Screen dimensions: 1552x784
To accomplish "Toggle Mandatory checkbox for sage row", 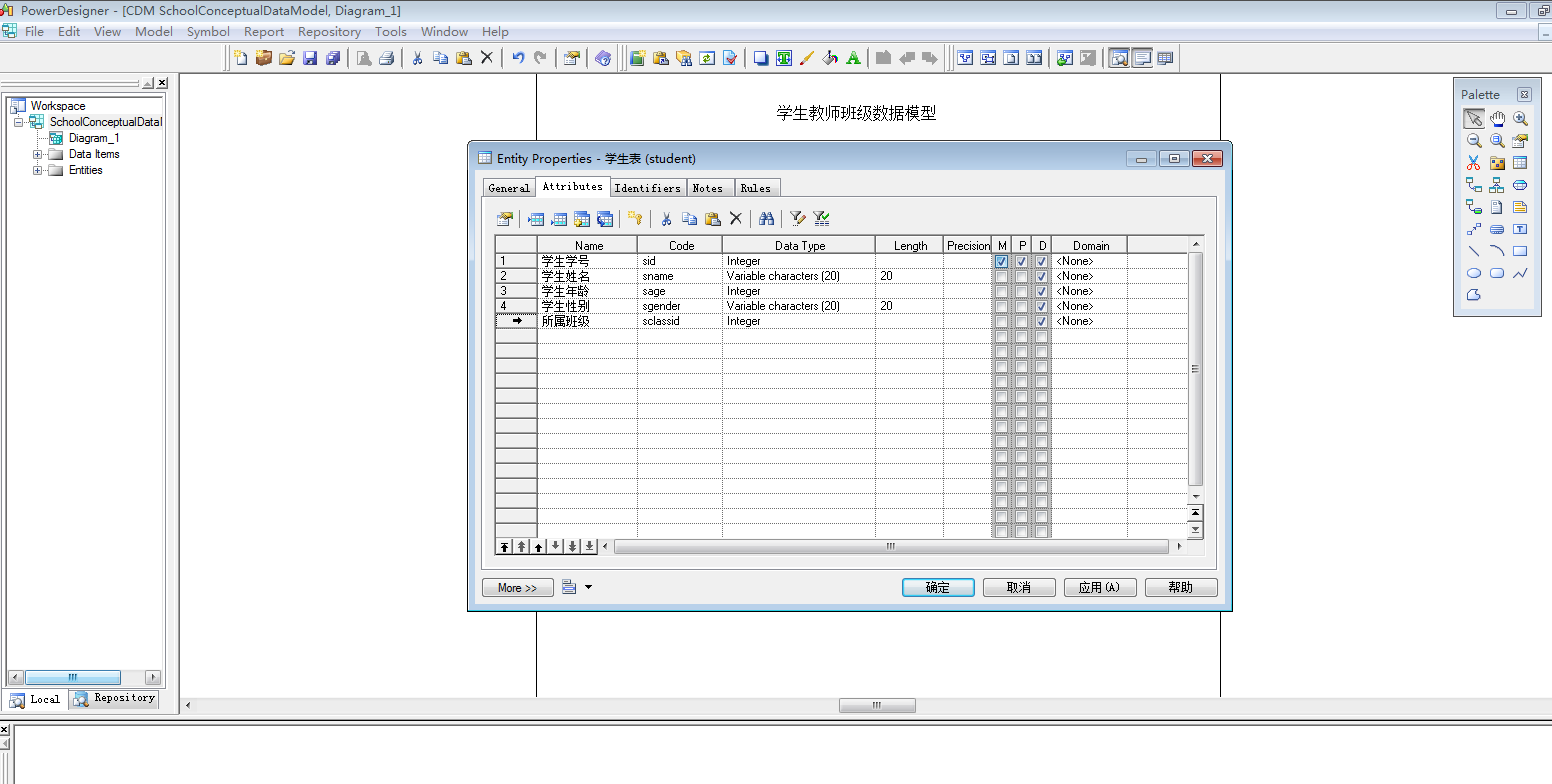I will 1001,291.
